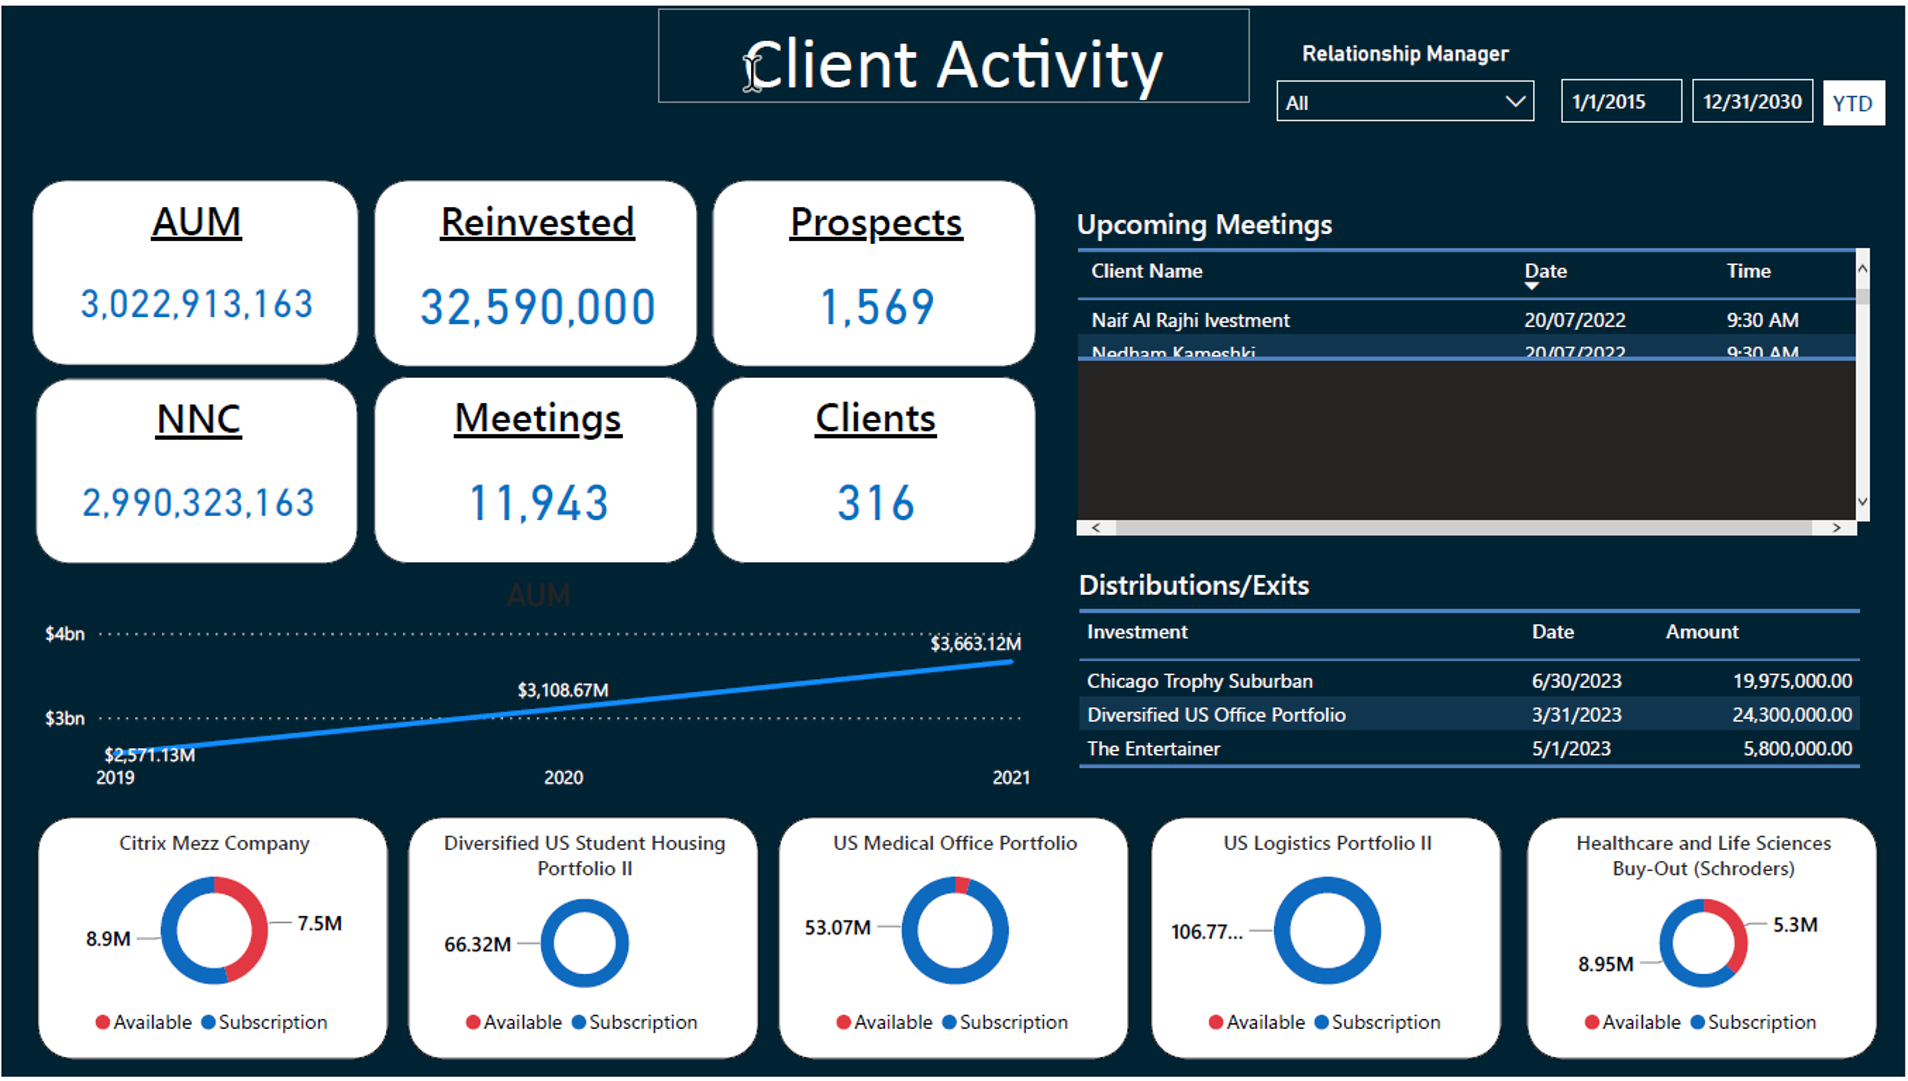Click the Client Name column header
Image resolution: width=1908 pixels, height=1081 pixels.
point(1147,271)
